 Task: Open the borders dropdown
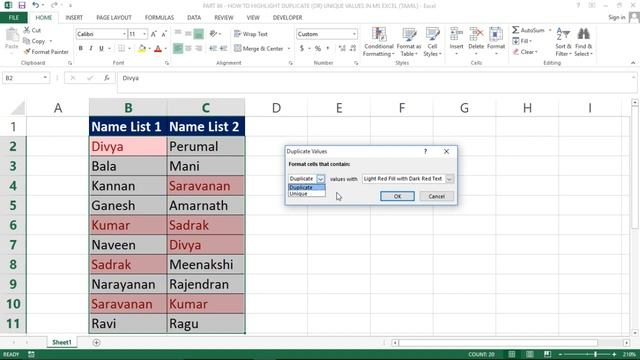(129, 49)
